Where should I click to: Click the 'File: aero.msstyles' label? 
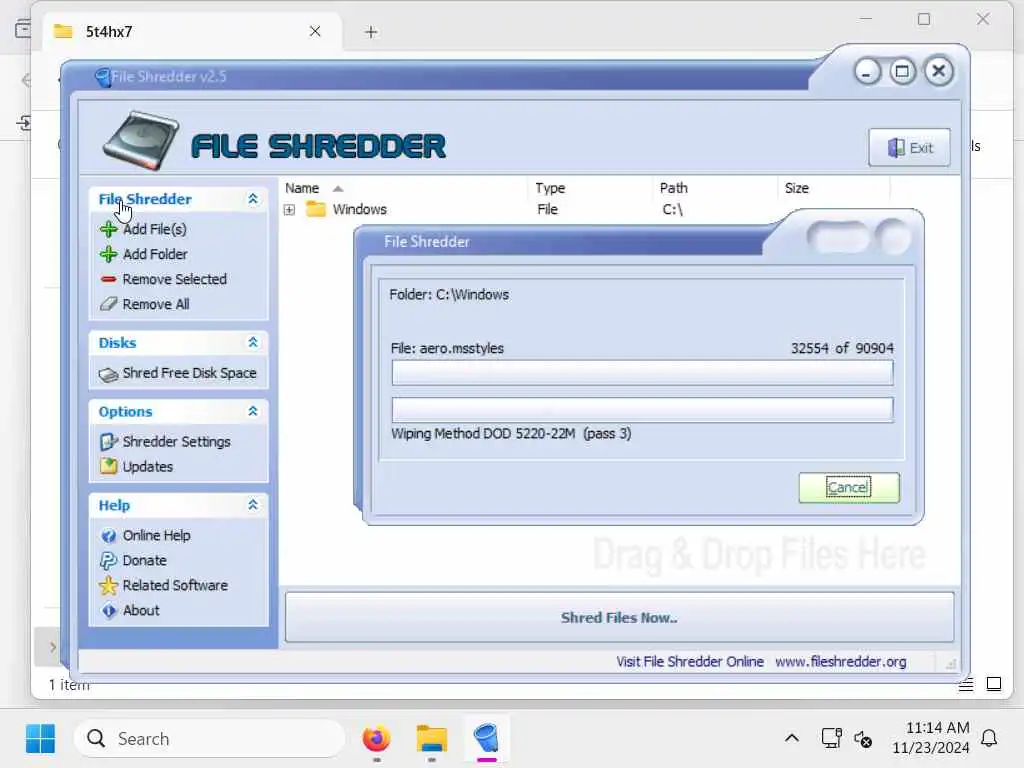point(447,348)
